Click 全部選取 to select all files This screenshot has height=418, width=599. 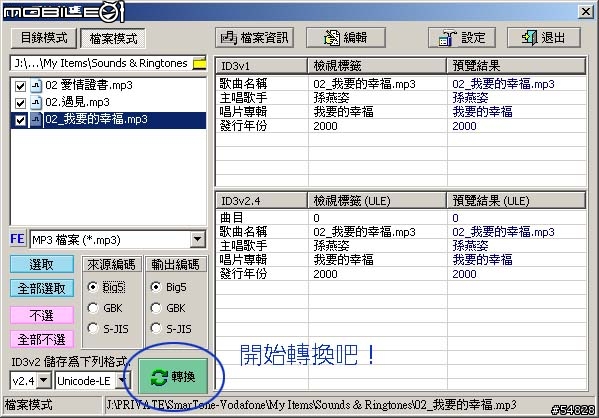[42, 288]
